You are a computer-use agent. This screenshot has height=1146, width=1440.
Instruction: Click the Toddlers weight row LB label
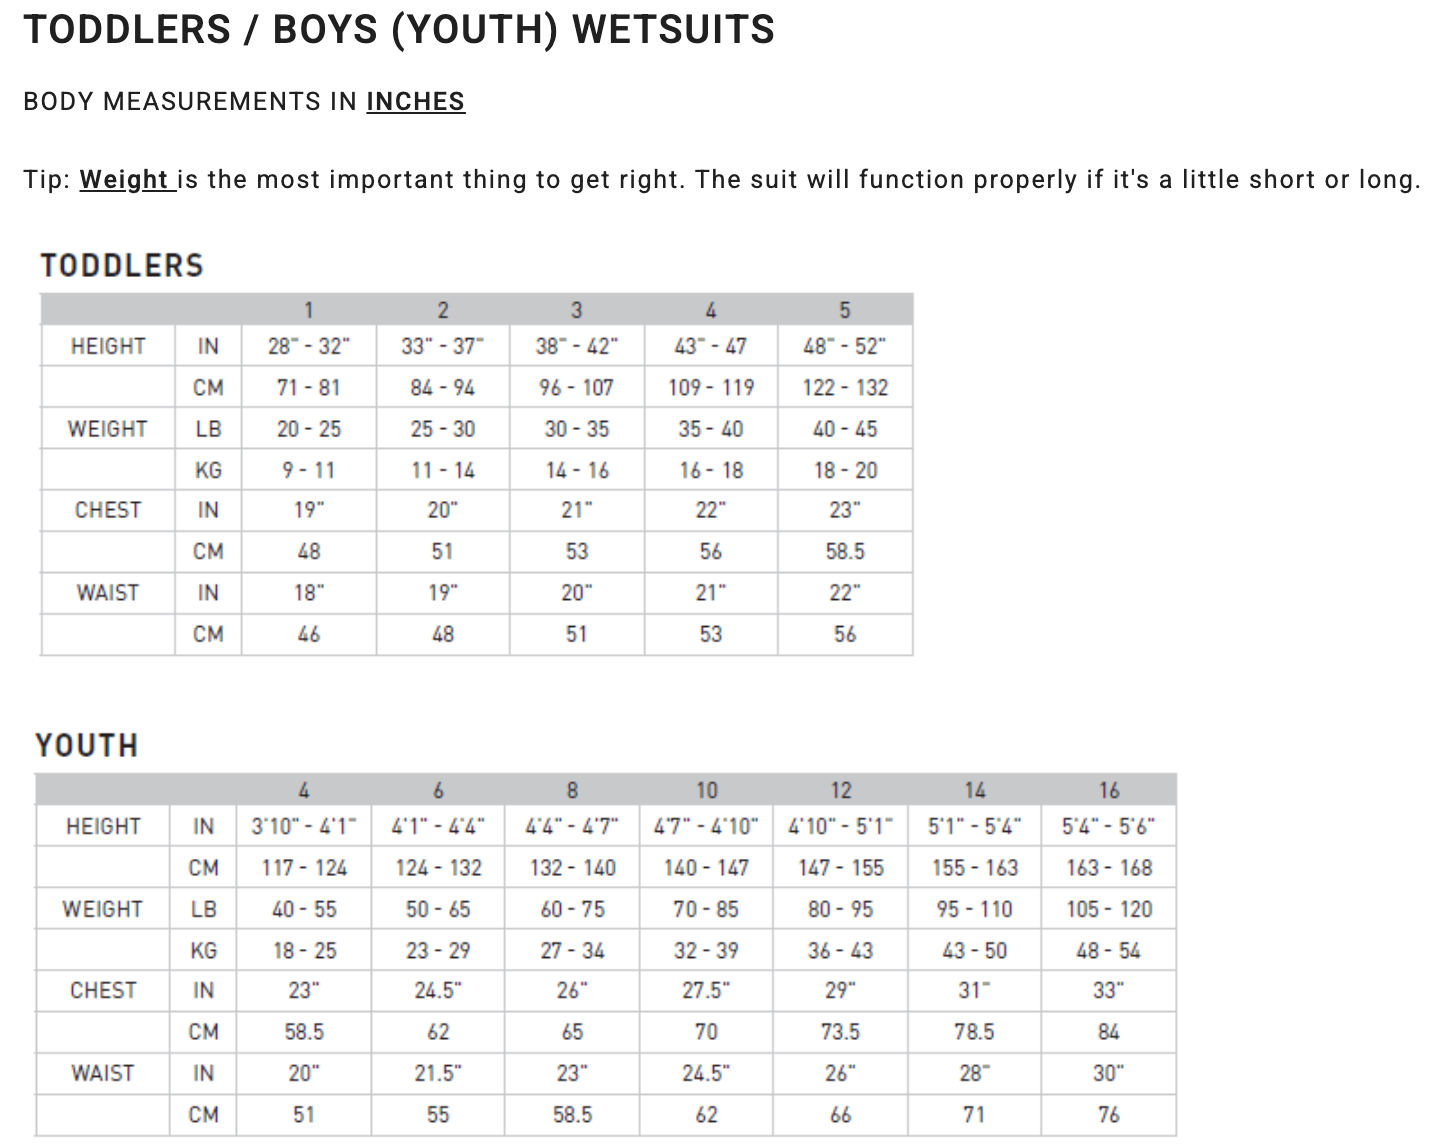pyautogui.click(x=208, y=429)
